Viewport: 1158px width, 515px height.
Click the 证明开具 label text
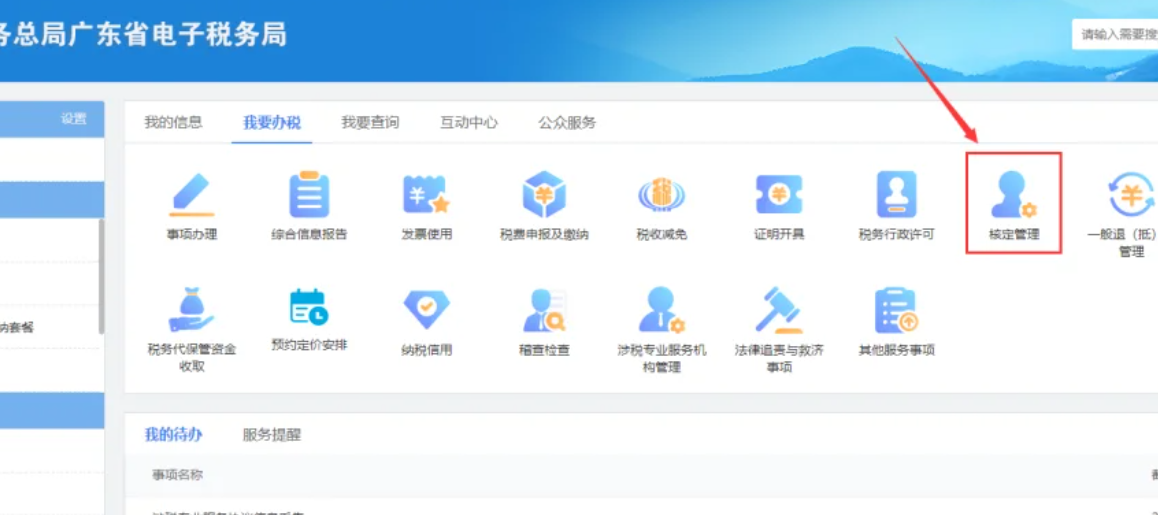(779, 235)
